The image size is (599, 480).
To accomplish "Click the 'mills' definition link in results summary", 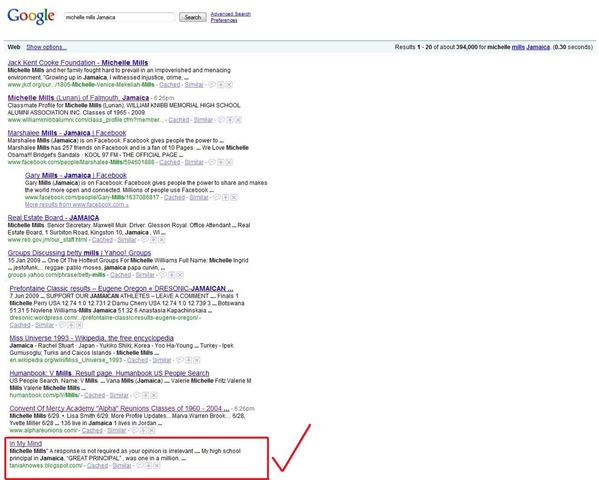I will 518,47.
